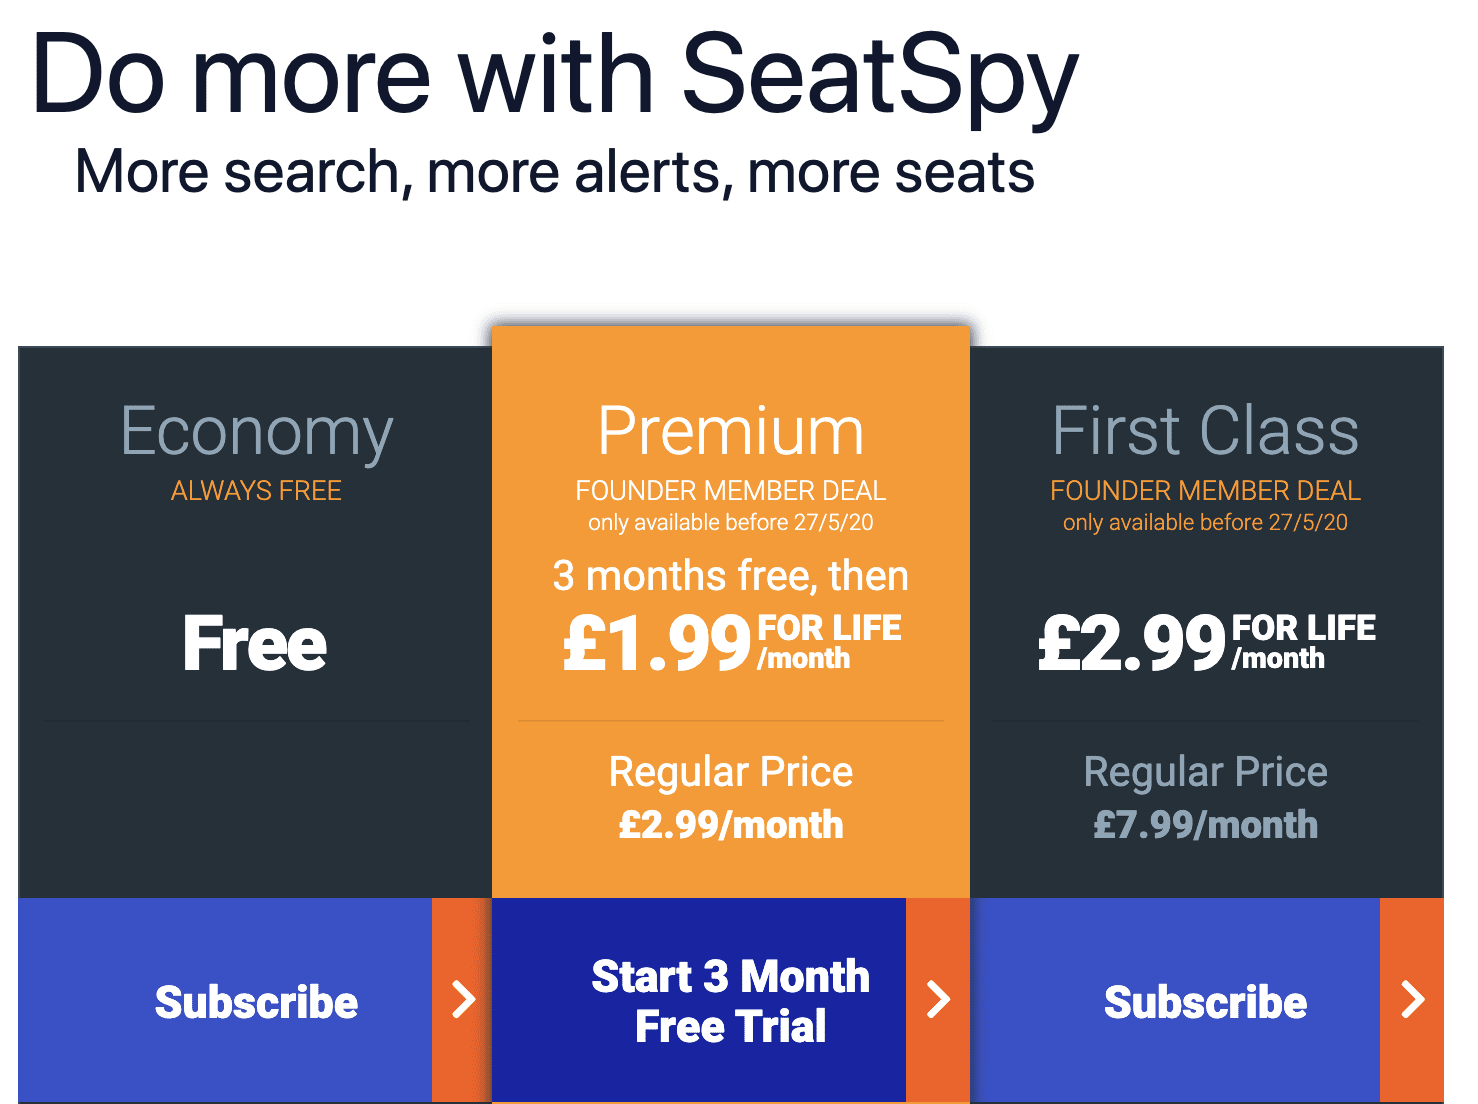Click the Economy plan Subscribe button
This screenshot has width=1478, height=1104.
click(x=225, y=1000)
